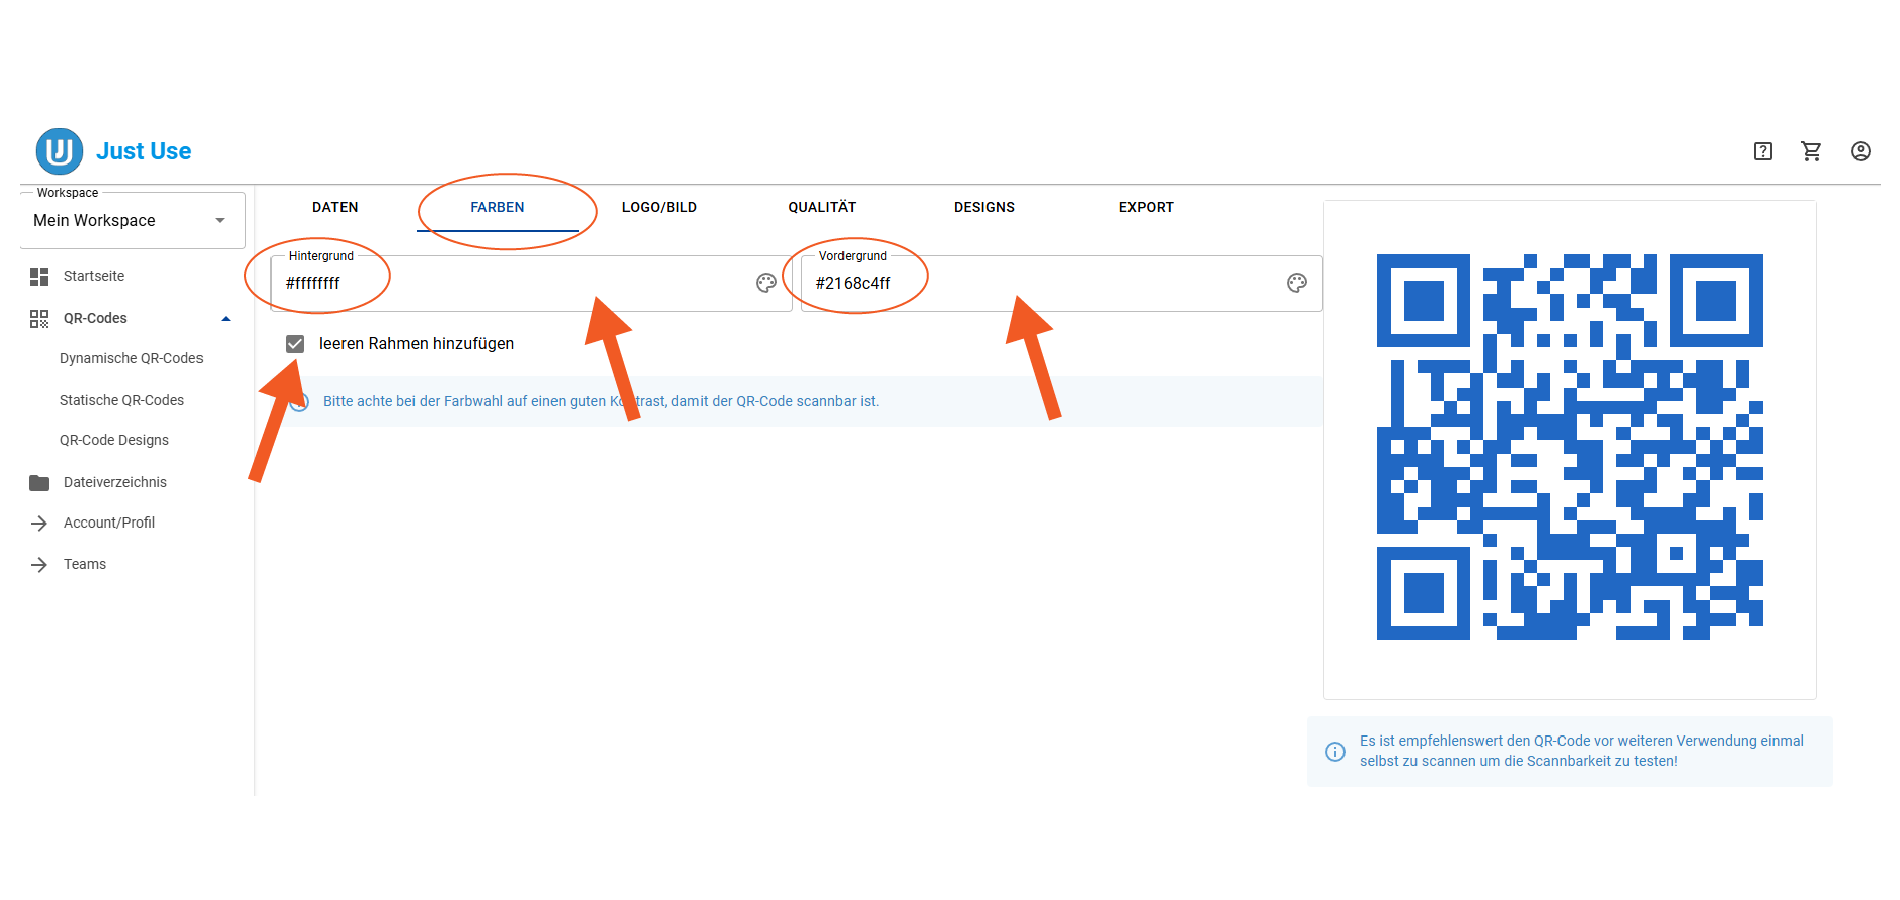Click the QR code preview image
The image size is (1900, 900).
coord(1569,447)
